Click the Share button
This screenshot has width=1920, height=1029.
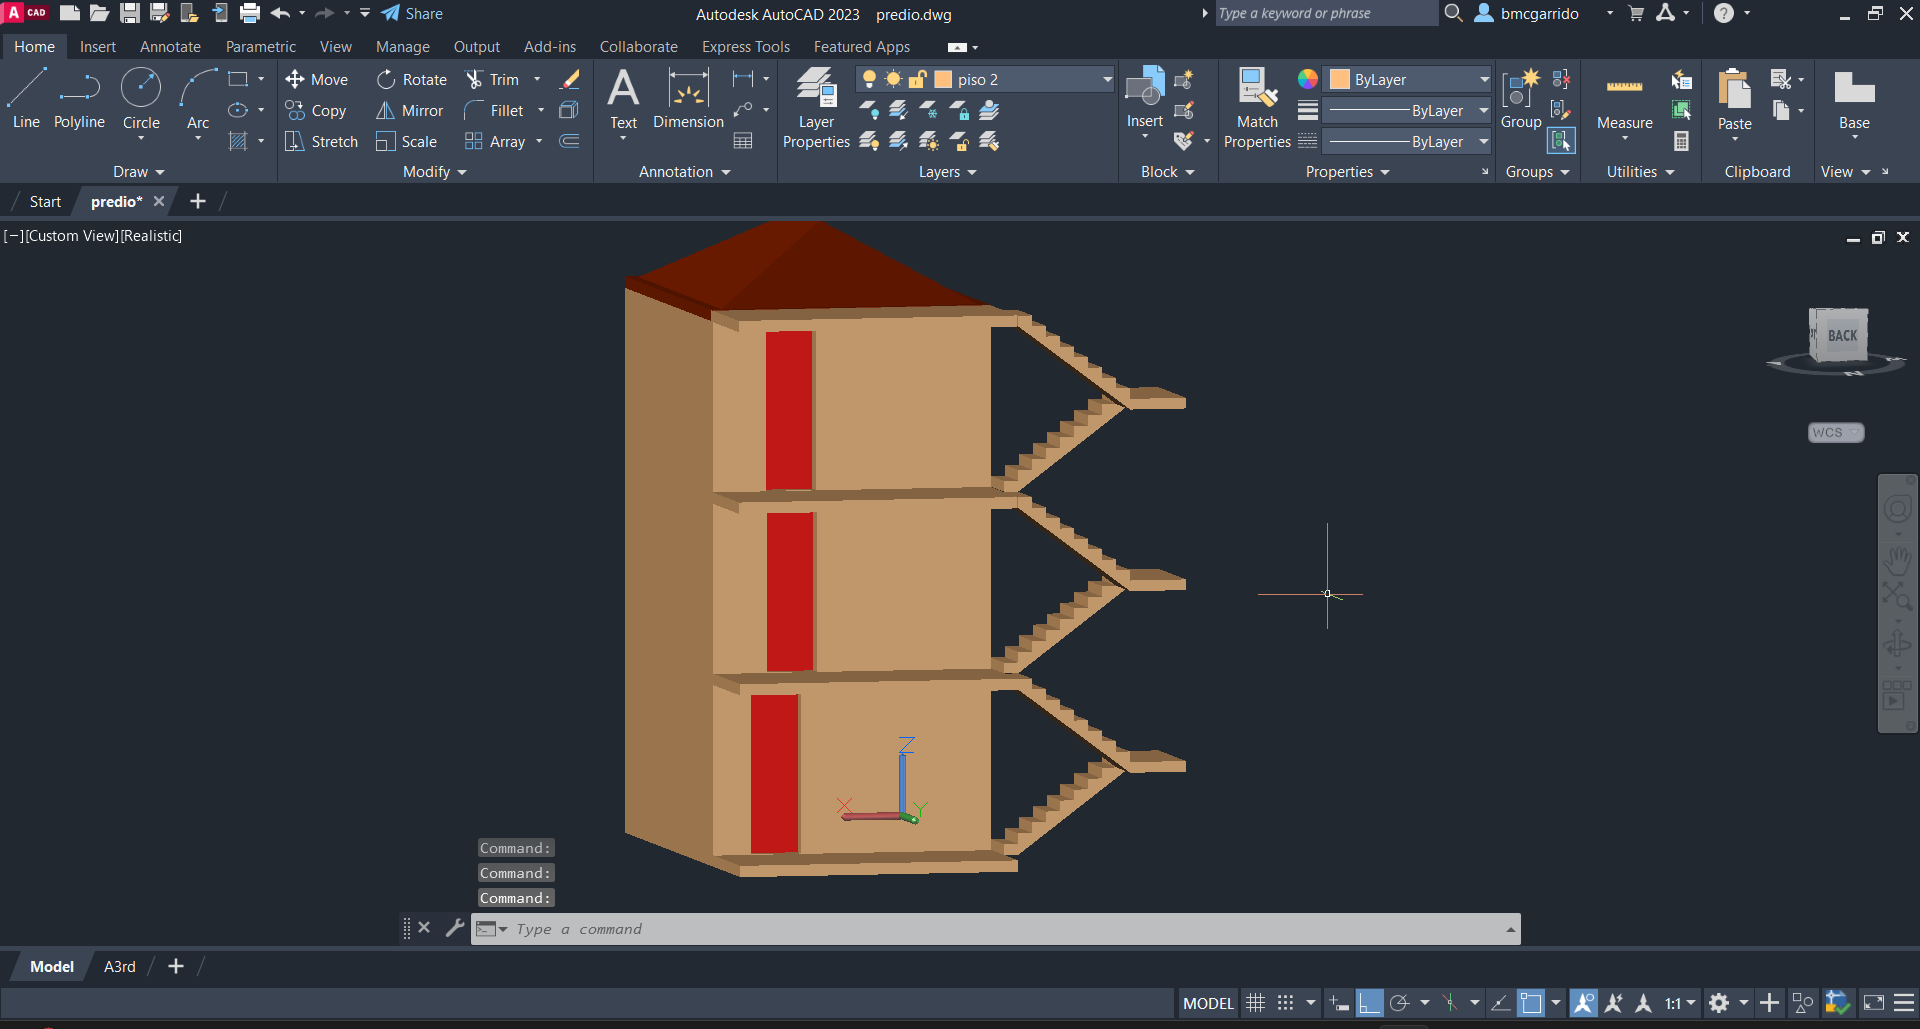coord(412,14)
